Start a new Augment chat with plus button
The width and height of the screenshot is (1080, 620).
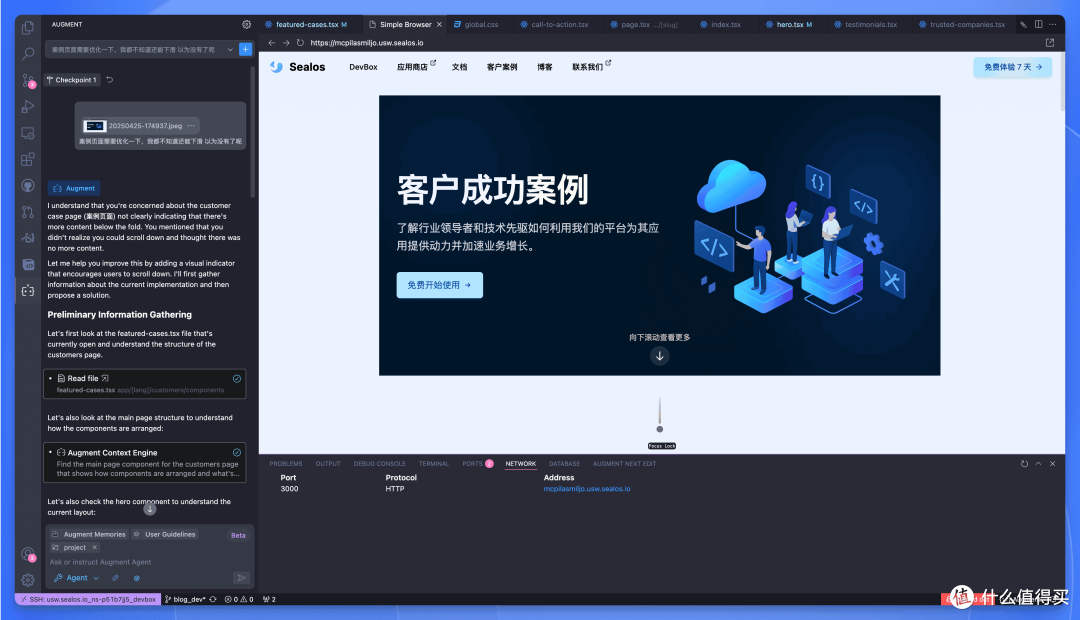pos(245,49)
